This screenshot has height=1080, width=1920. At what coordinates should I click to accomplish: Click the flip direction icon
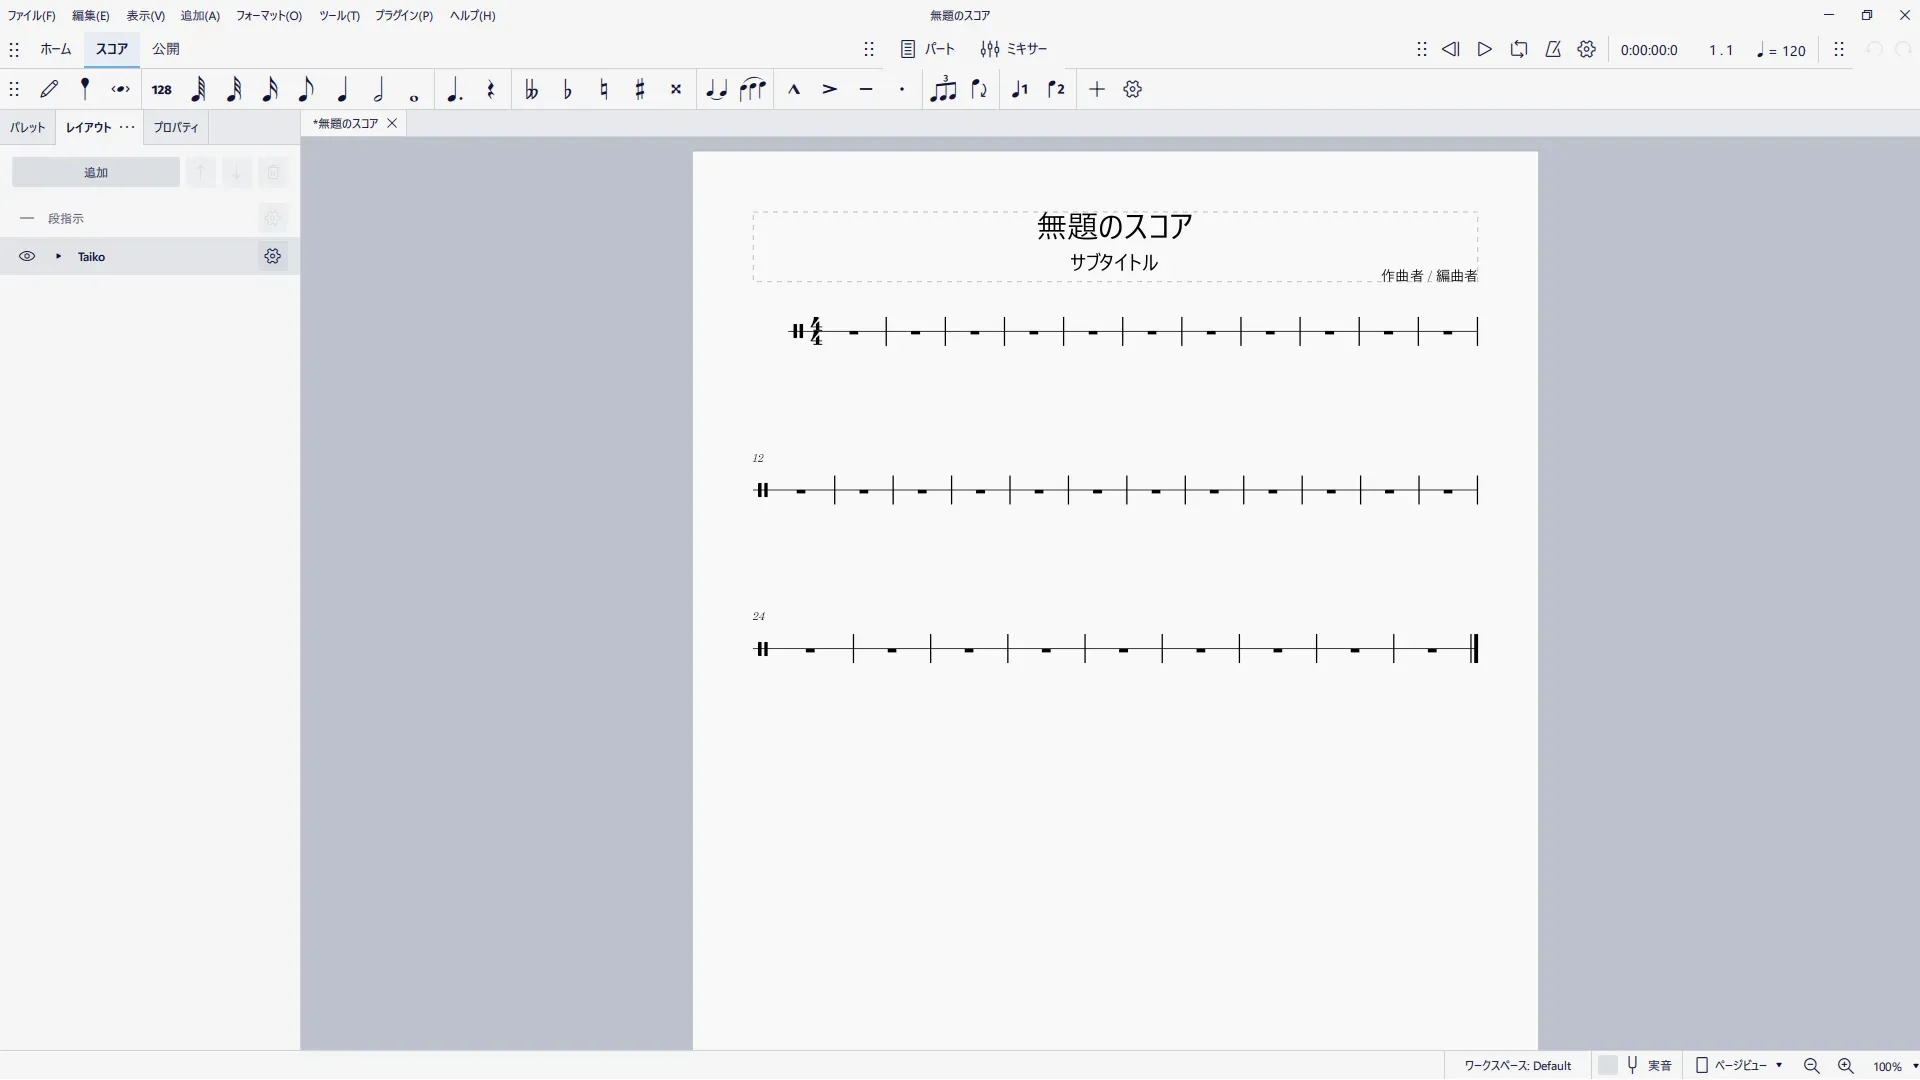click(x=979, y=90)
